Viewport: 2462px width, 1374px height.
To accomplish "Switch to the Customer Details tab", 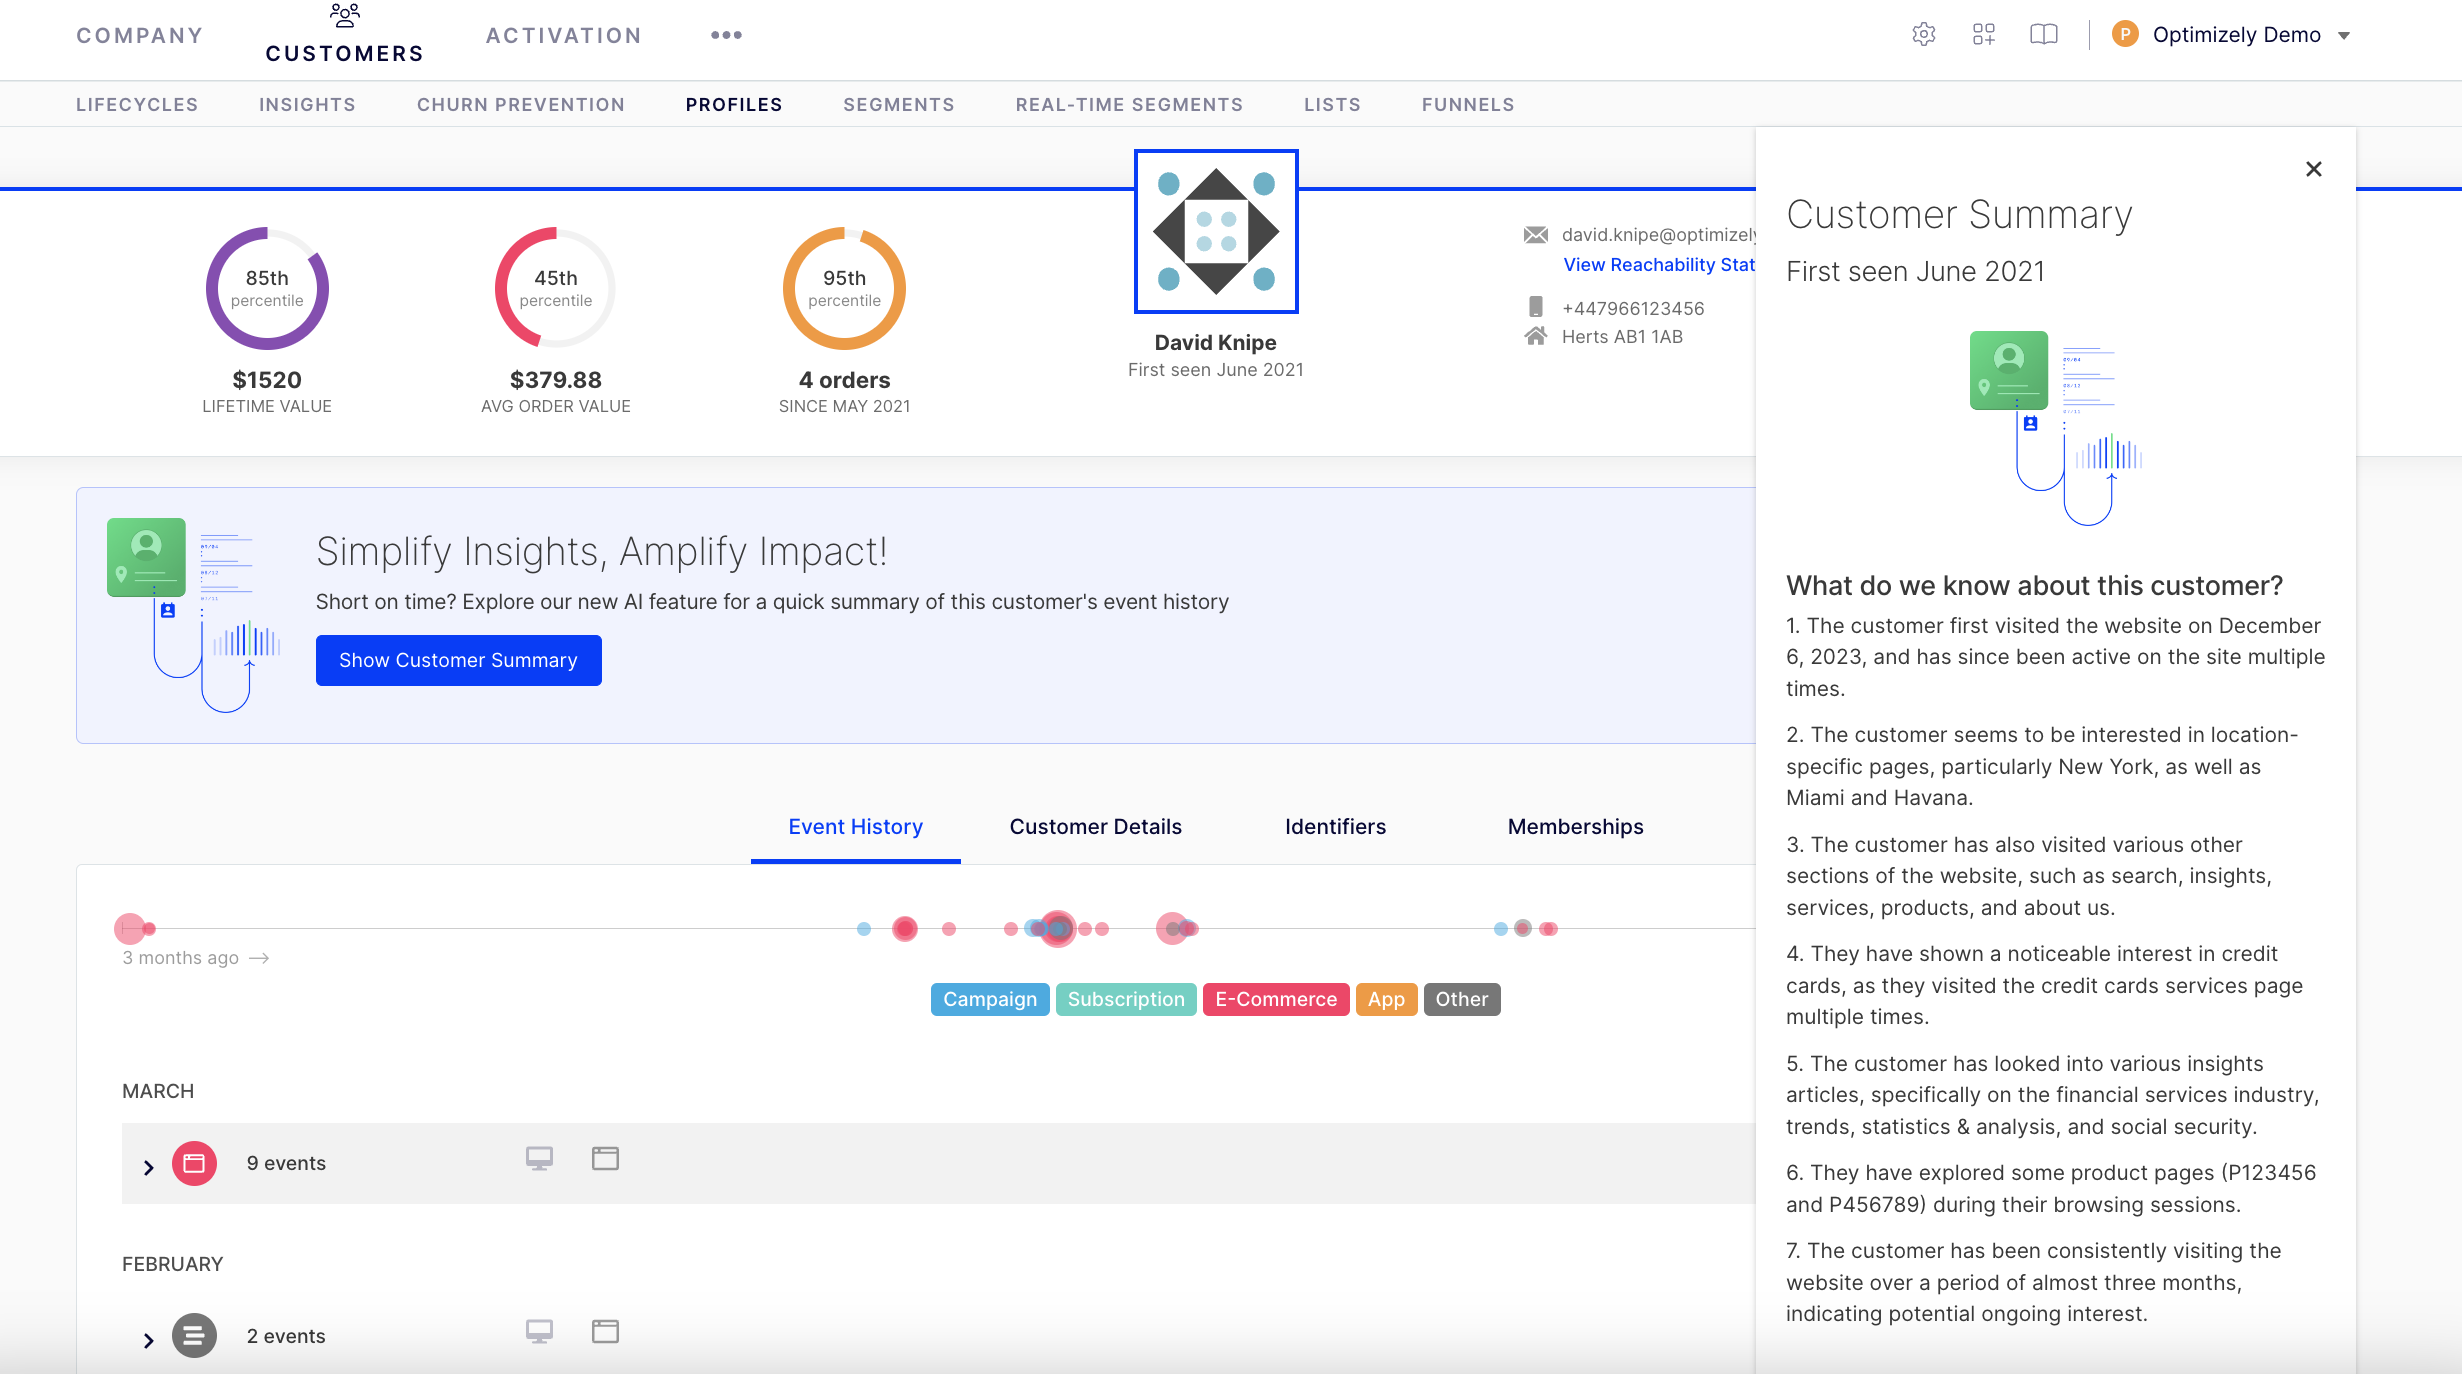I will click(1095, 827).
